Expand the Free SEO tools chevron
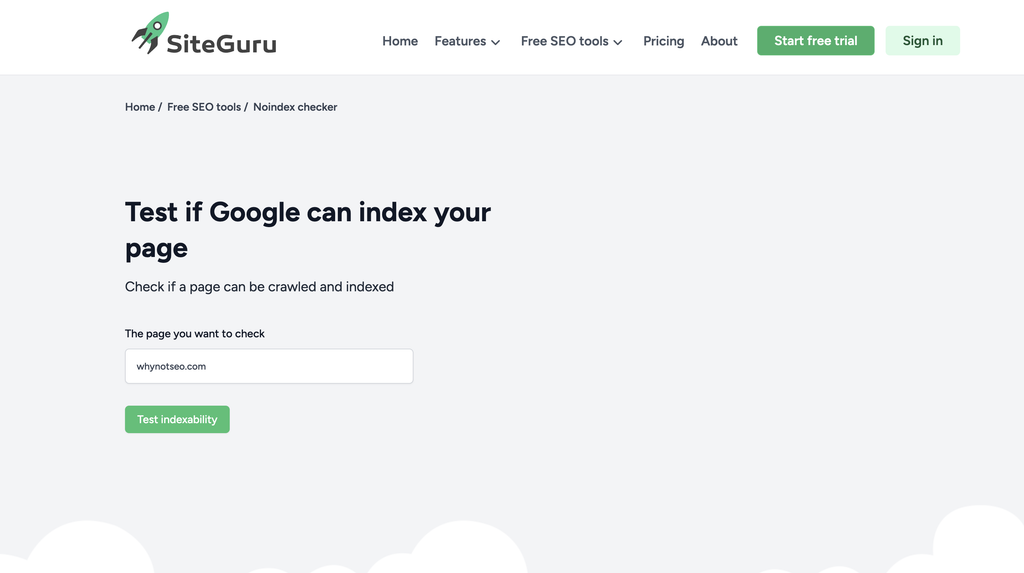 [618, 42]
